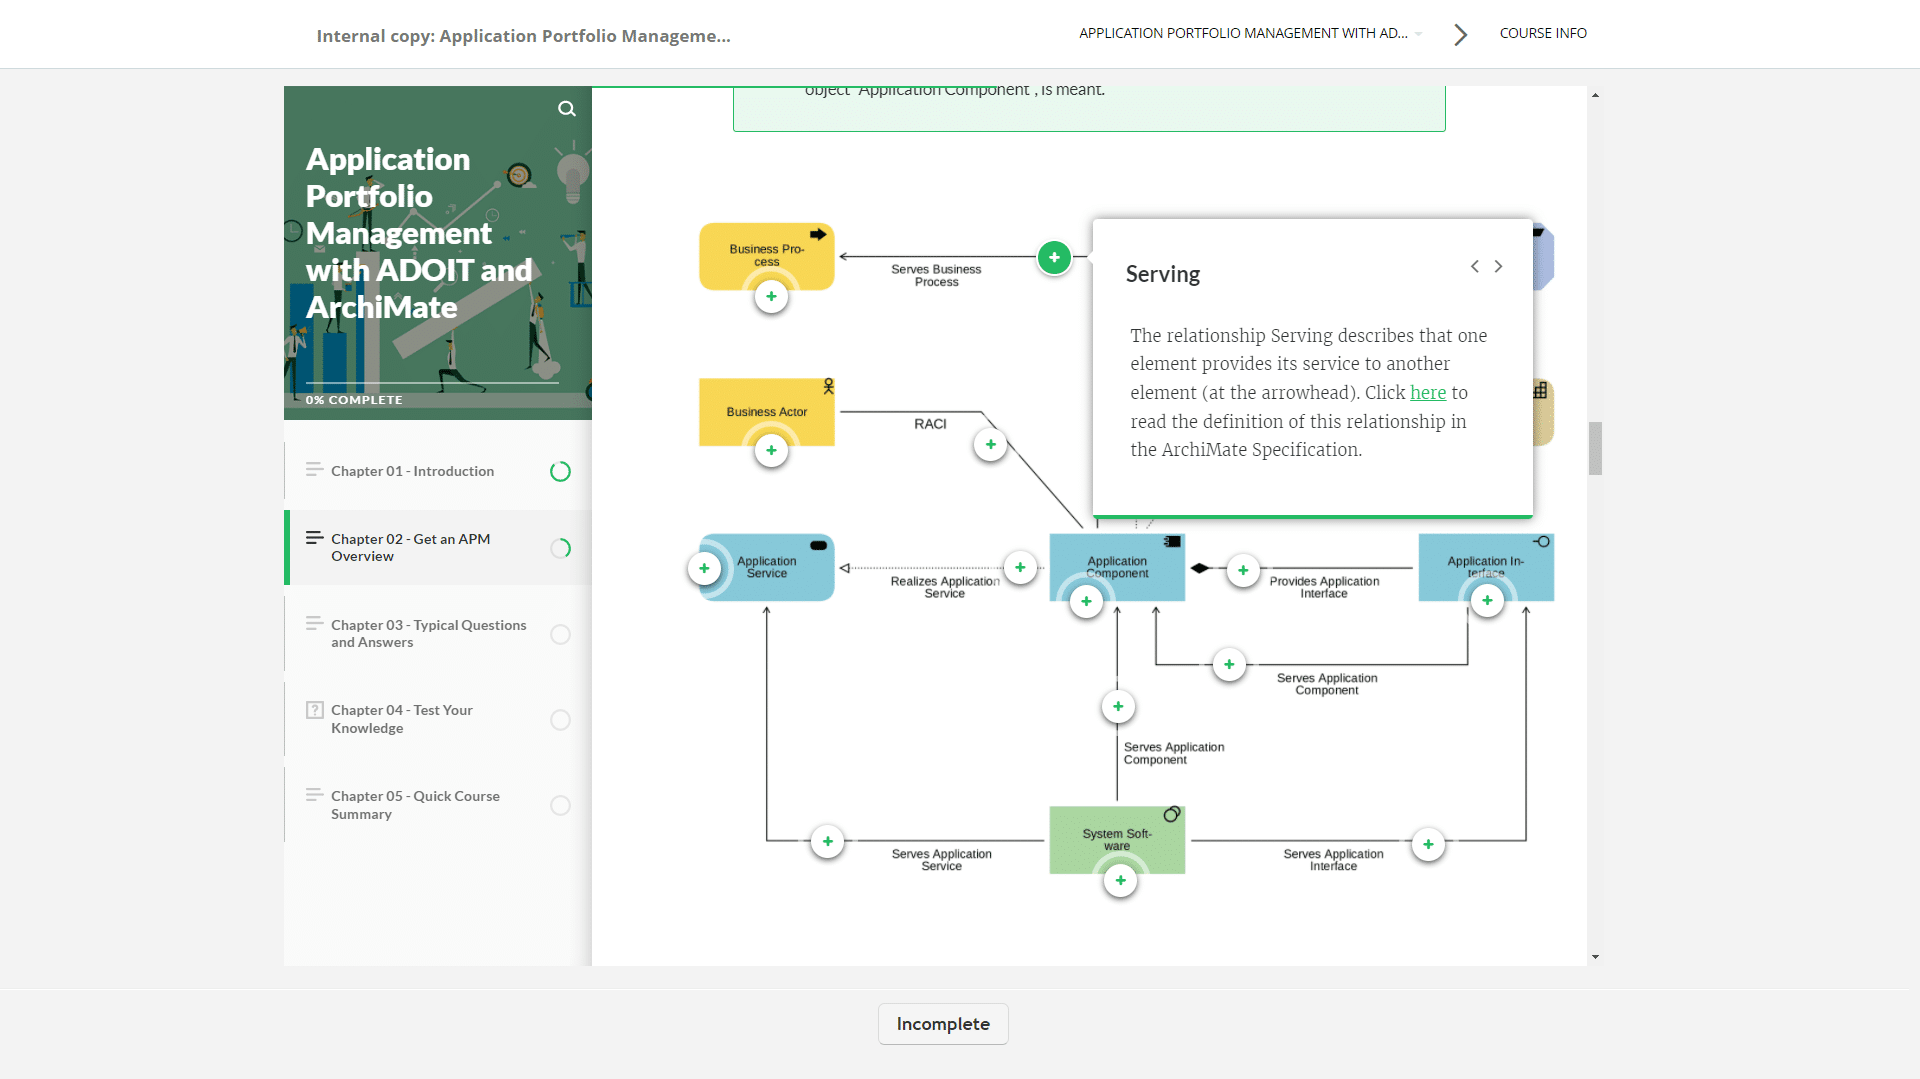Go to previous popup with left chevron
The image size is (1920, 1079).
coord(1474,267)
